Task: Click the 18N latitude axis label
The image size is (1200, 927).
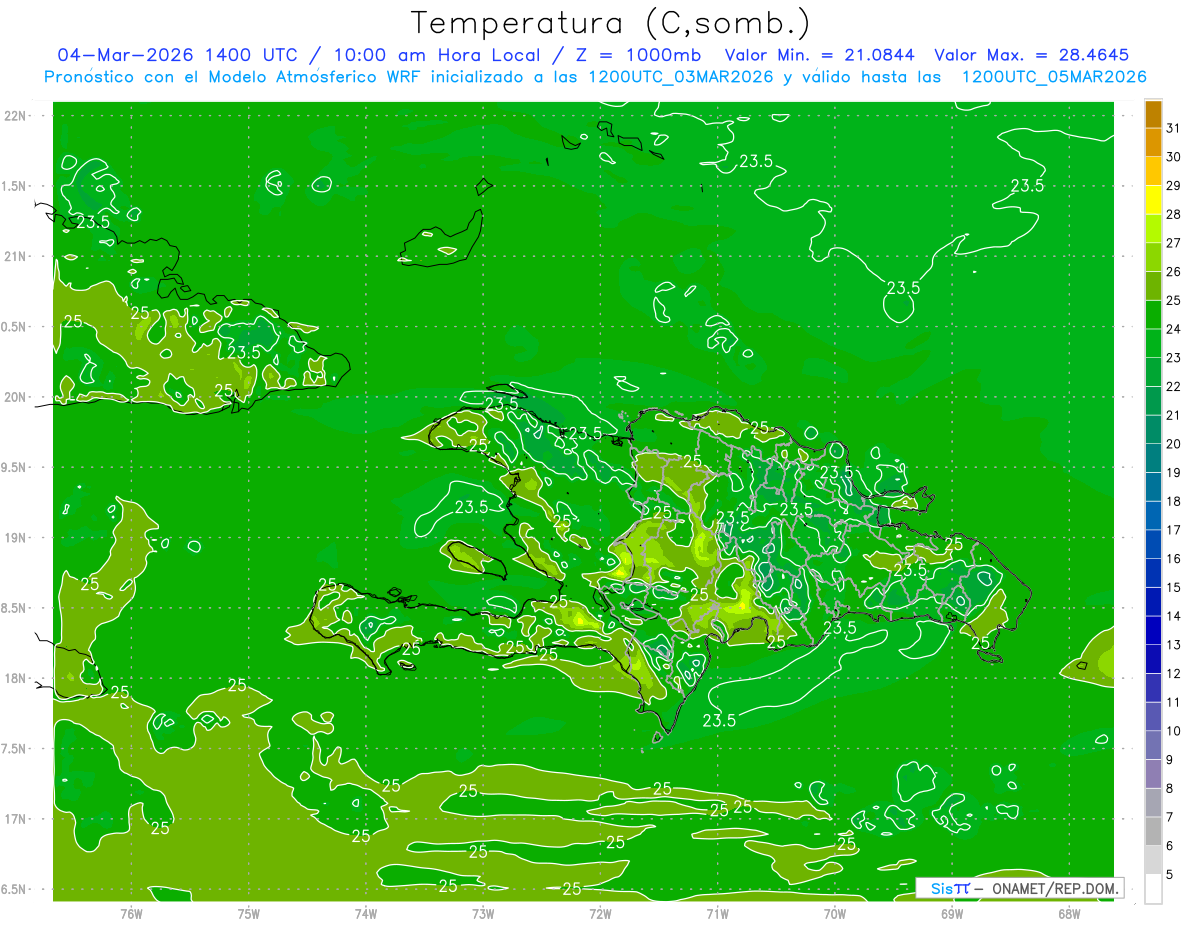Action: click(x=17, y=679)
